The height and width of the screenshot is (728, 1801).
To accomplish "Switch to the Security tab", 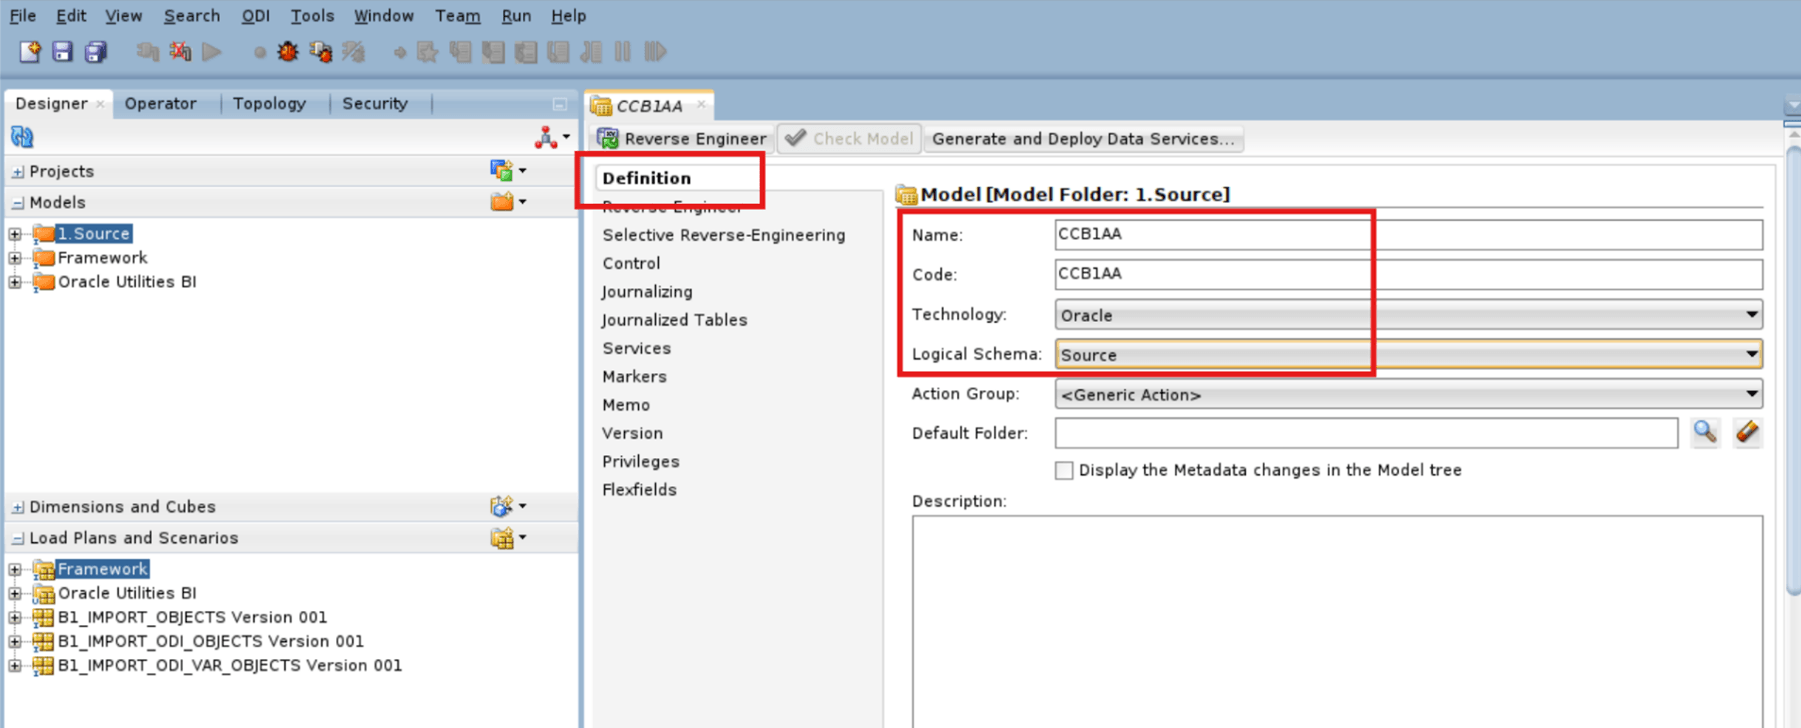I will pos(375,103).
